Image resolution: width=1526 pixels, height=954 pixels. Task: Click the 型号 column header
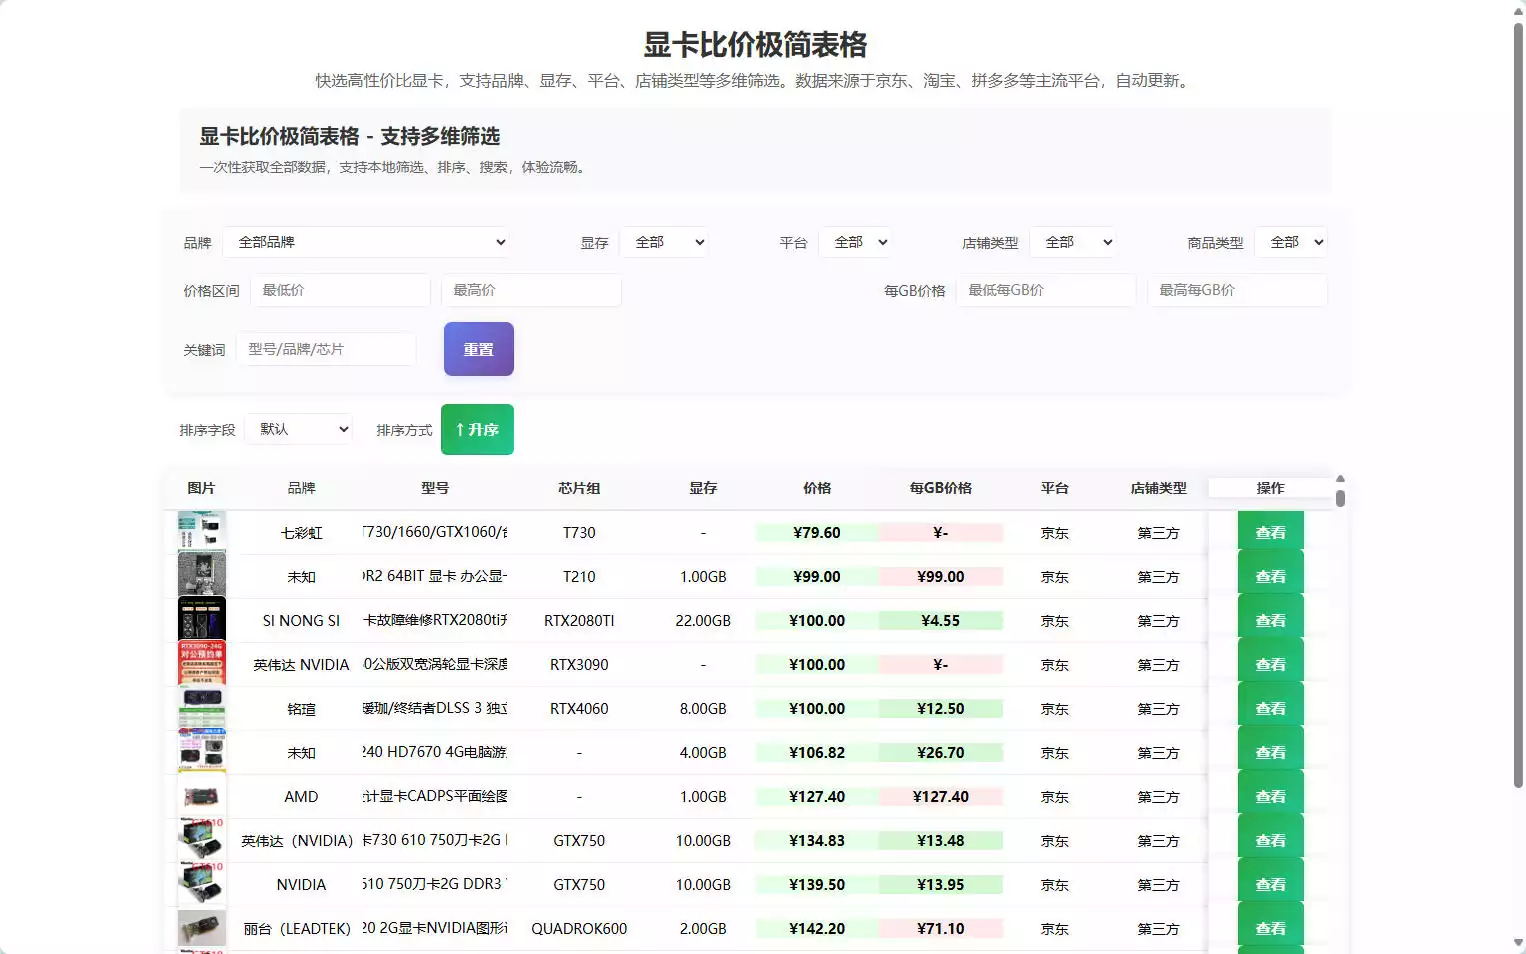(x=435, y=488)
